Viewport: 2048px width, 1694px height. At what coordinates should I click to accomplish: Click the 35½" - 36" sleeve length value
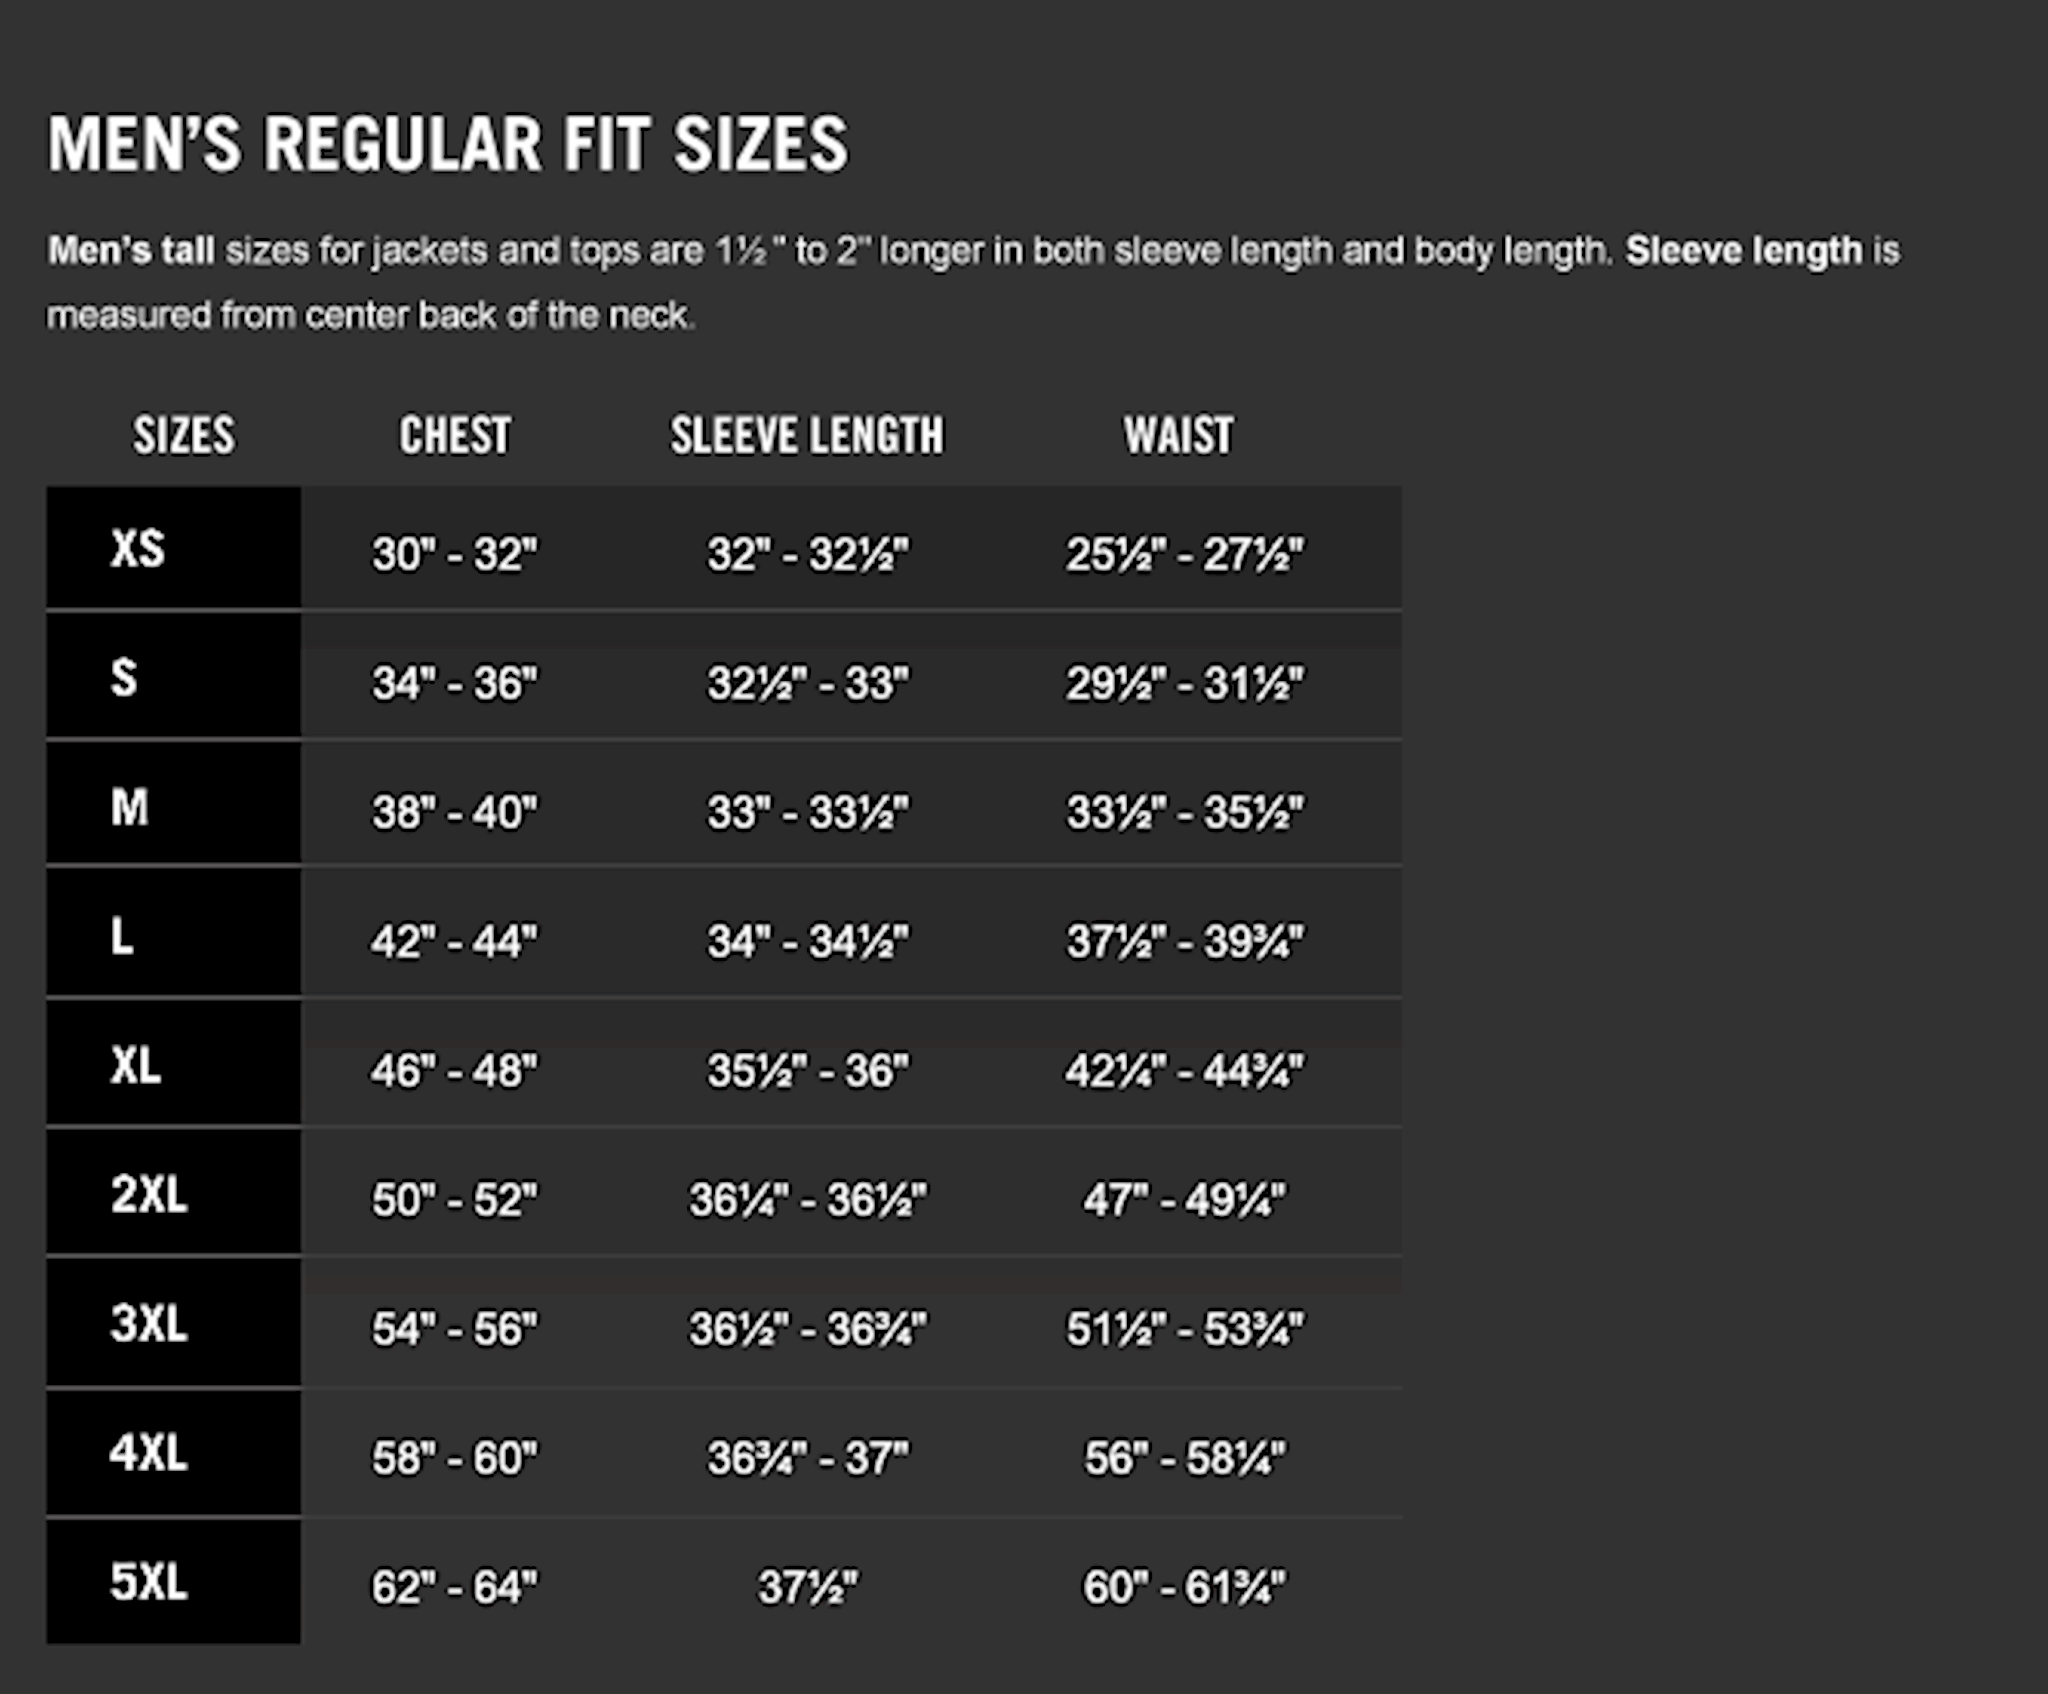pyautogui.click(x=807, y=1071)
